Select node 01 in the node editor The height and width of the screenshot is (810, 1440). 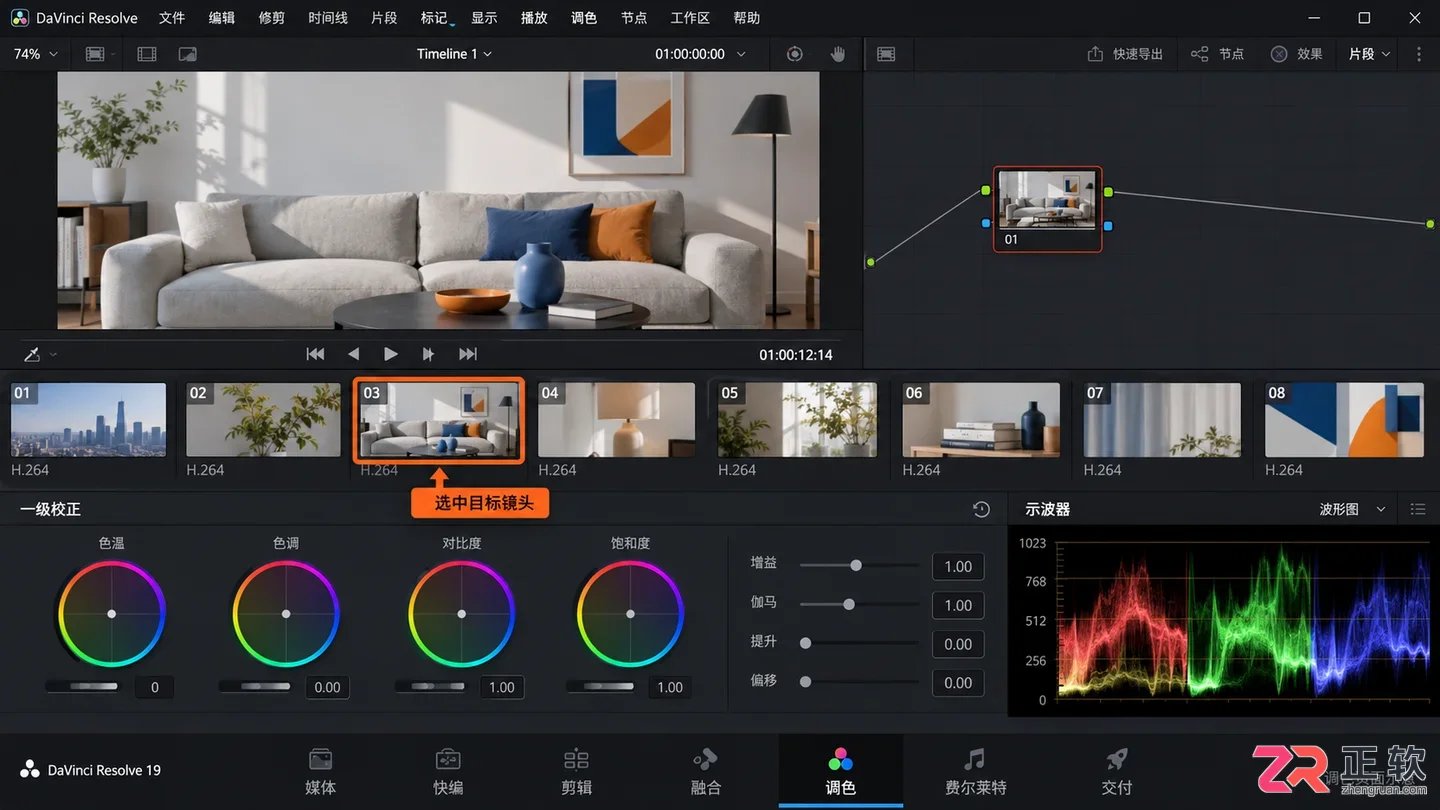pyautogui.click(x=1048, y=209)
